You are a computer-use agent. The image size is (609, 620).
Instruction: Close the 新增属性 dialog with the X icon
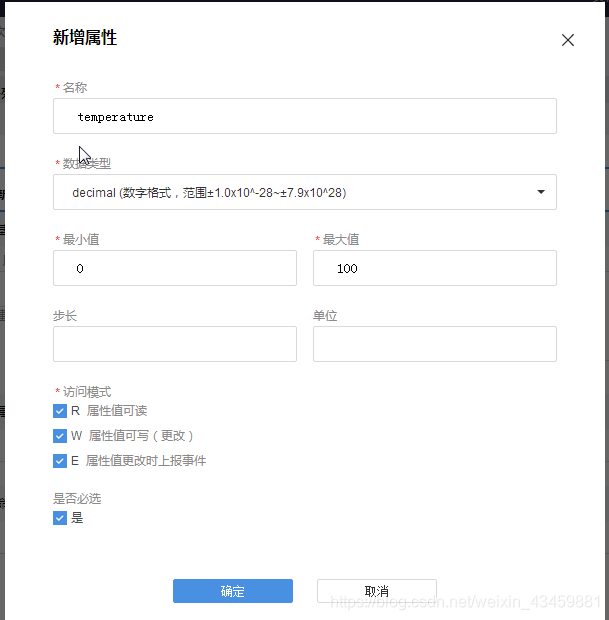point(567,40)
